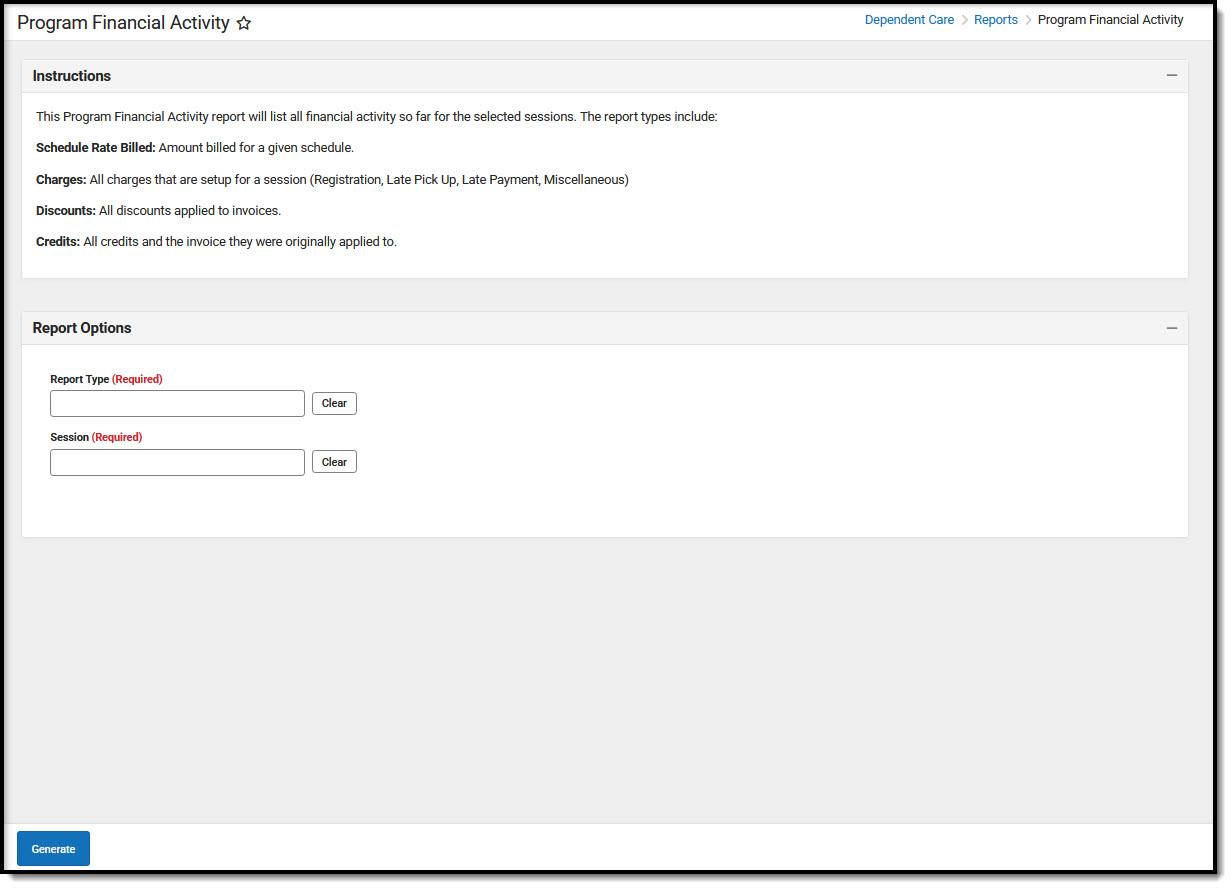Generate the Program Financial Activity report
This screenshot has height=889, width=1232.
tap(53, 848)
